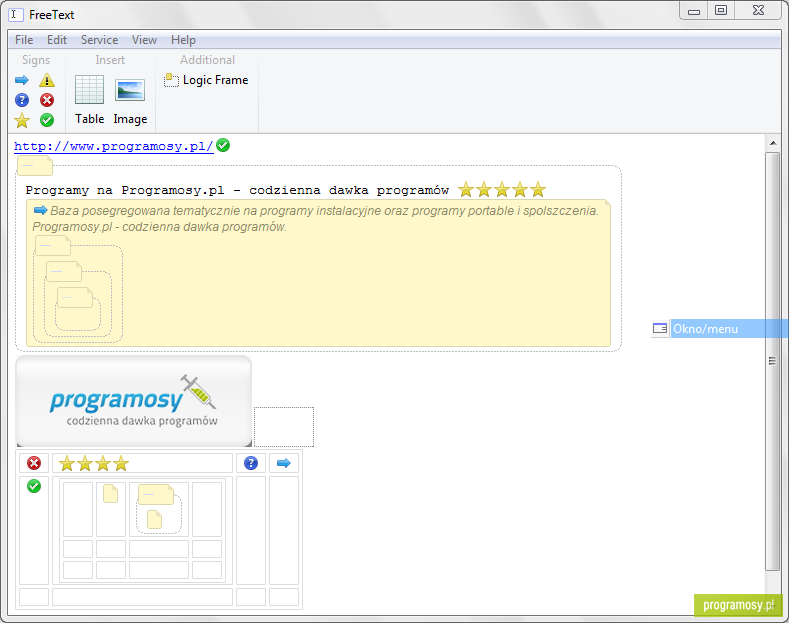Click the vertical scrollbar thumb
This screenshot has width=789, height=623.
pos(773,361)
